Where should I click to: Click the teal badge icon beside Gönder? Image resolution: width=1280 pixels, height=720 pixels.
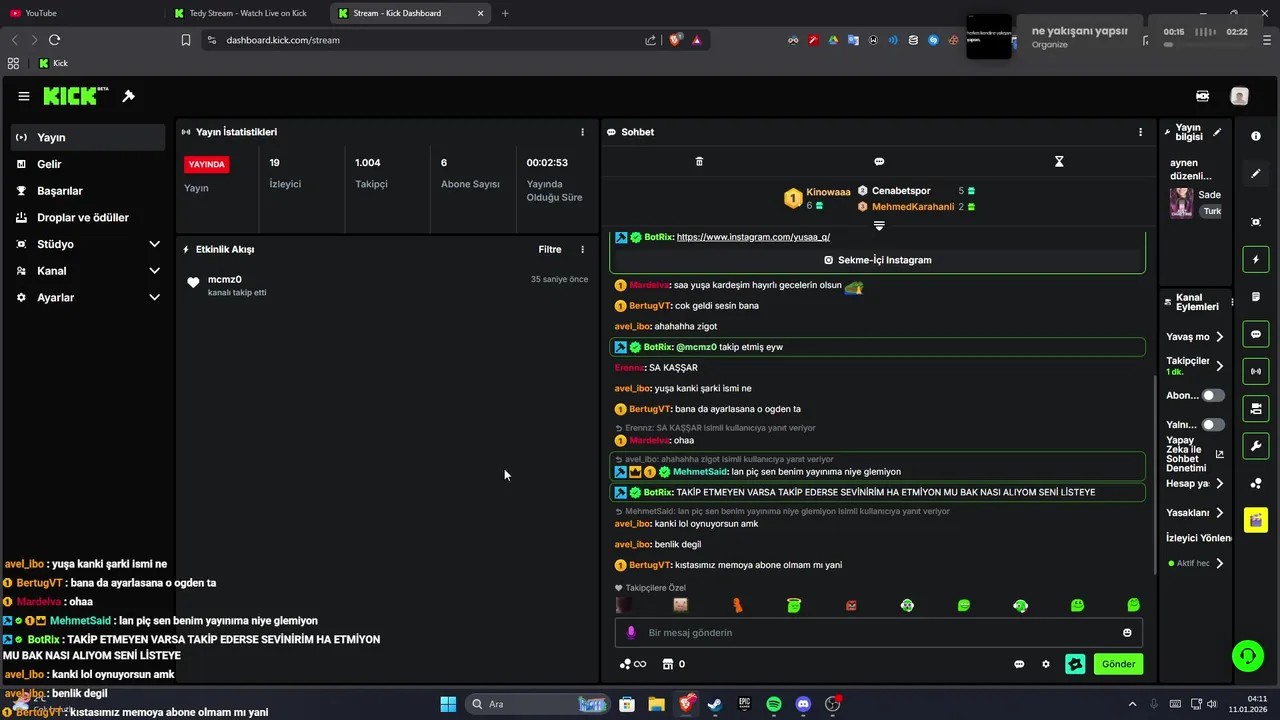pyautogui.click(x=1075, y=664)
